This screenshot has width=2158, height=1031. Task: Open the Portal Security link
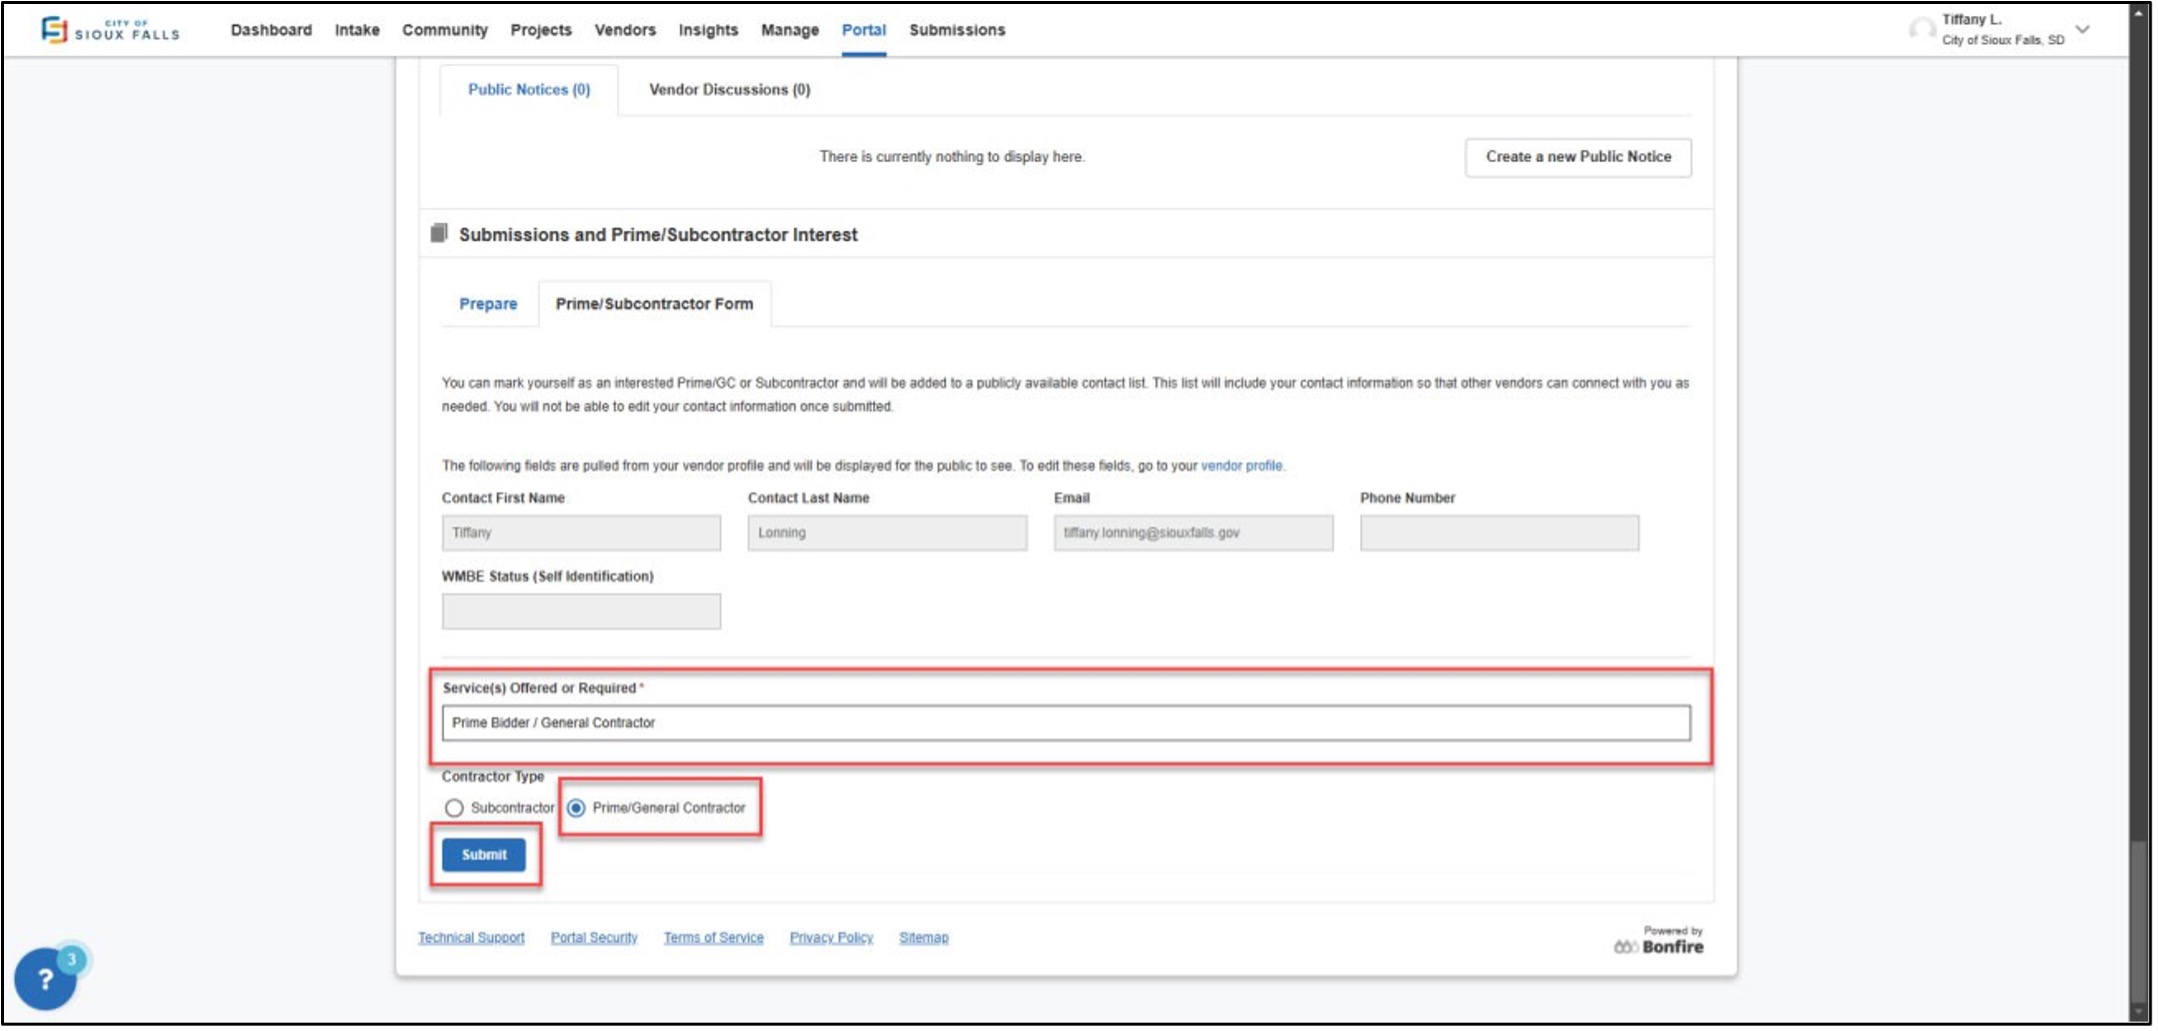(594, 938)
